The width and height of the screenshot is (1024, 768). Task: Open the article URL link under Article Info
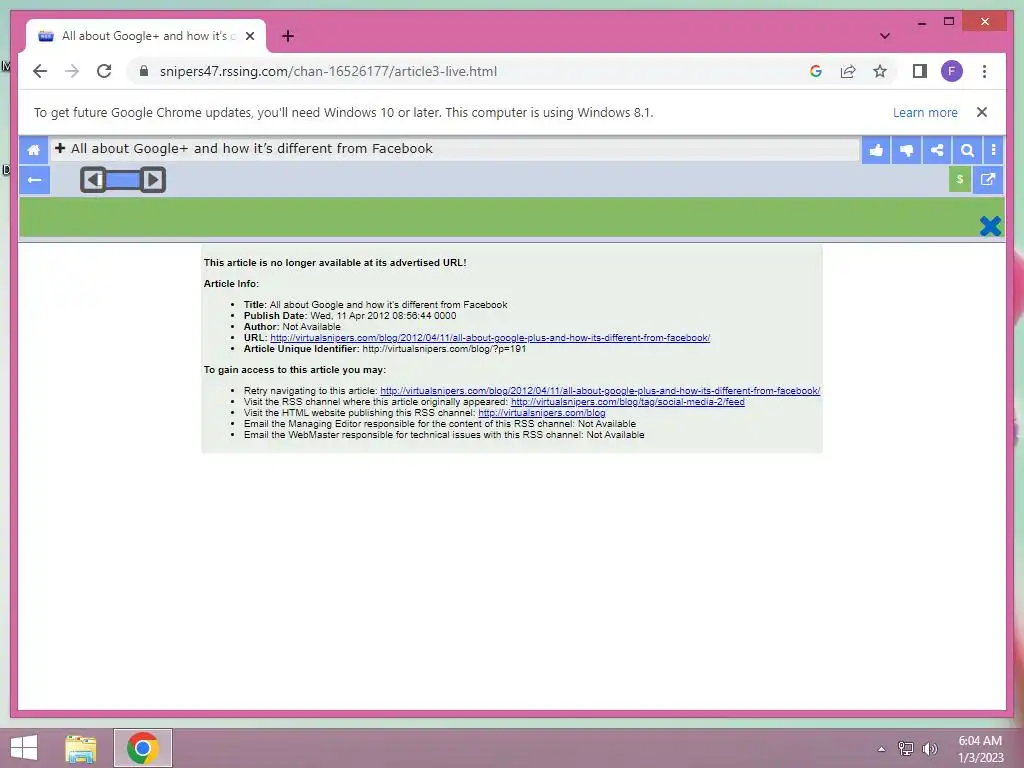pos(490,338)
